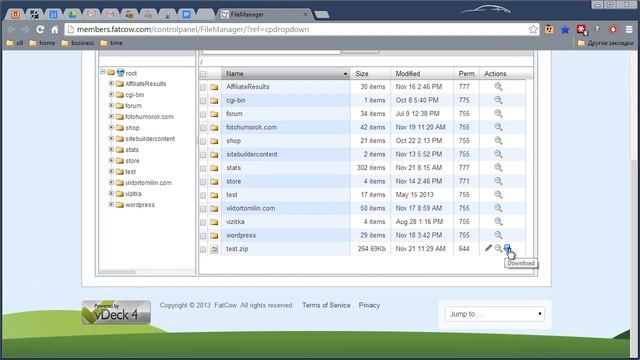Image resolution: width=640 pixels, height=360 pixels.
Task: Click the magnifier icon in store row
Action: pos(498,181)
